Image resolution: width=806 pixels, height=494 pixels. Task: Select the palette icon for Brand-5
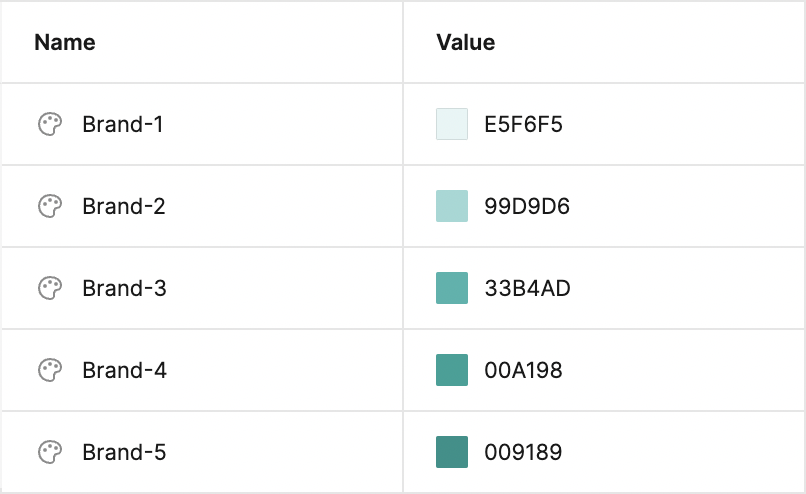(x=50, y=453)
